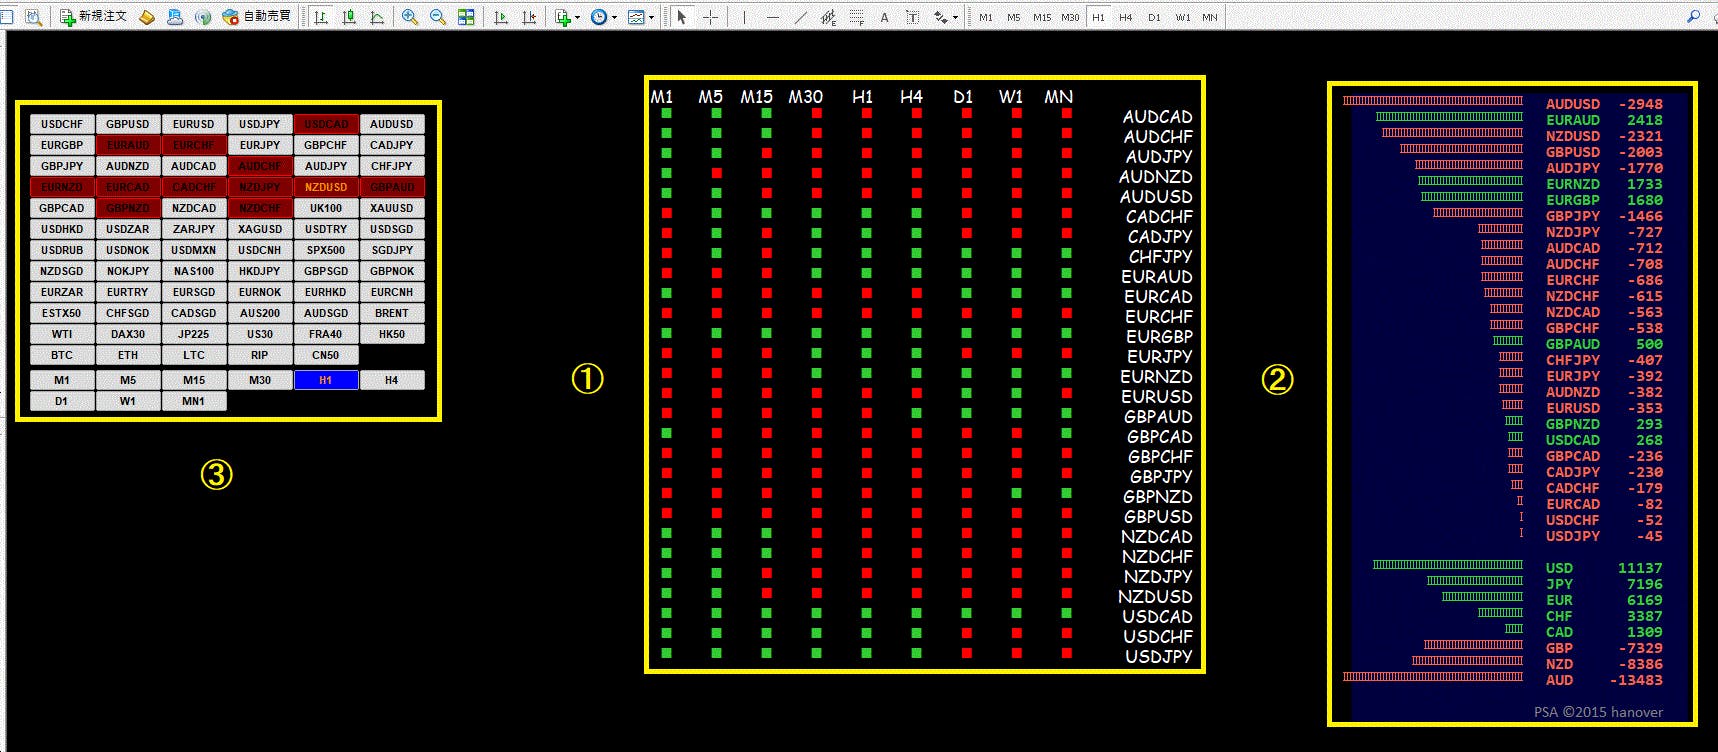This screenshot has height=752, width=1718.
Task: Toggle chart auto scroll
Action: click(501, 17)
